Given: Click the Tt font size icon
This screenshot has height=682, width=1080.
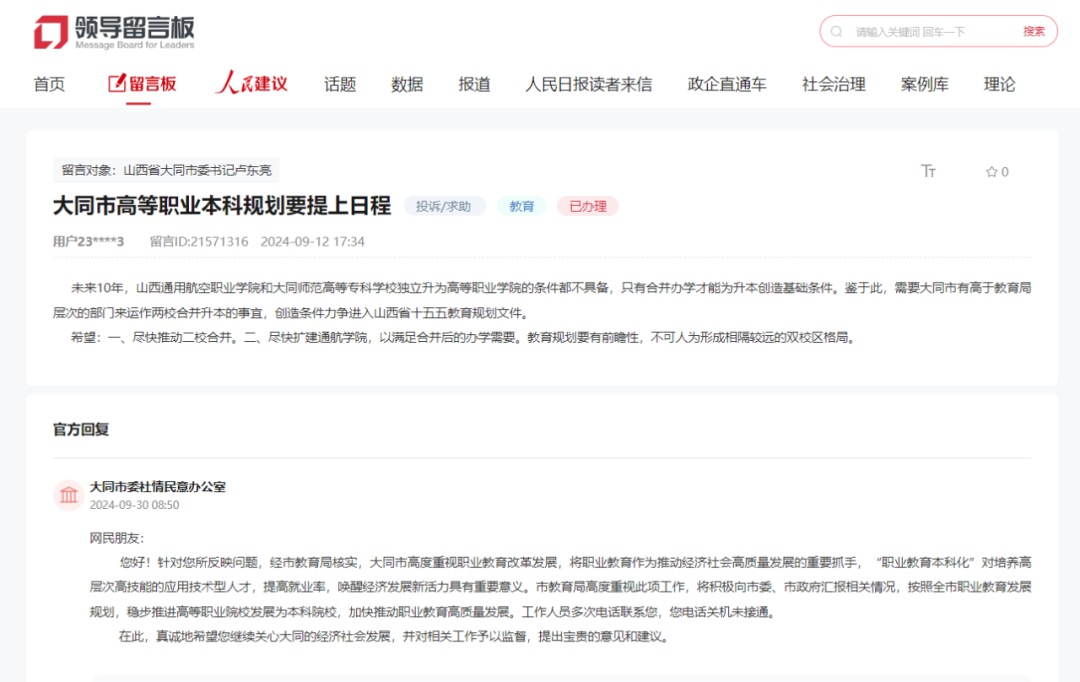Looking at the screenshot, I should pyautogui.click(x=928, y=171).
